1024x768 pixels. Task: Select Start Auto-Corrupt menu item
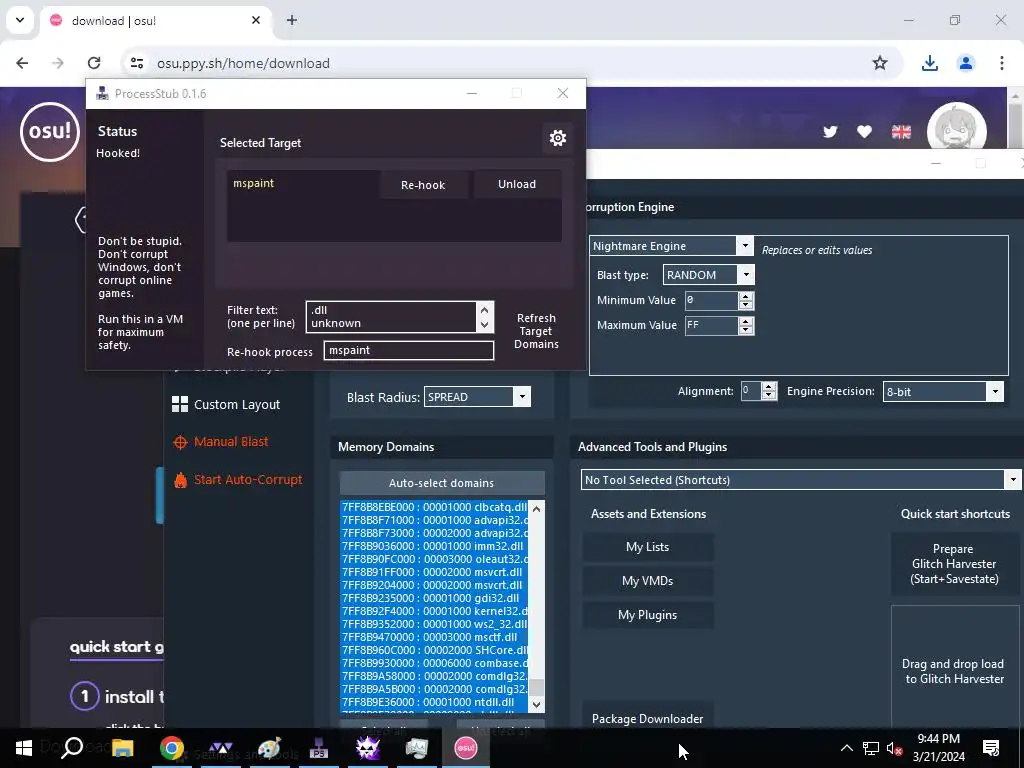coord(248,480)
